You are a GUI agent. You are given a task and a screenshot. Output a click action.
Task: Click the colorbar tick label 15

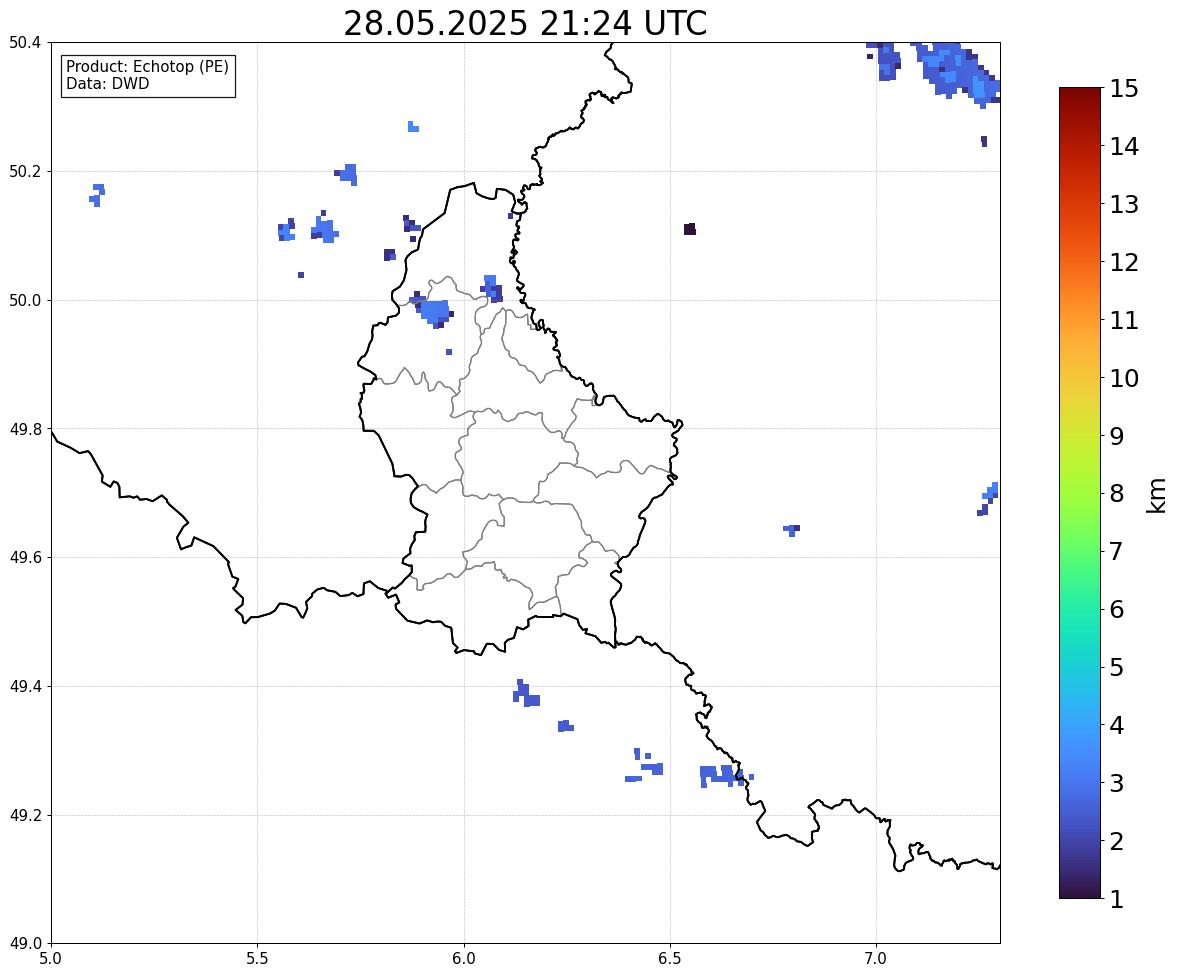coord(1124,89)
